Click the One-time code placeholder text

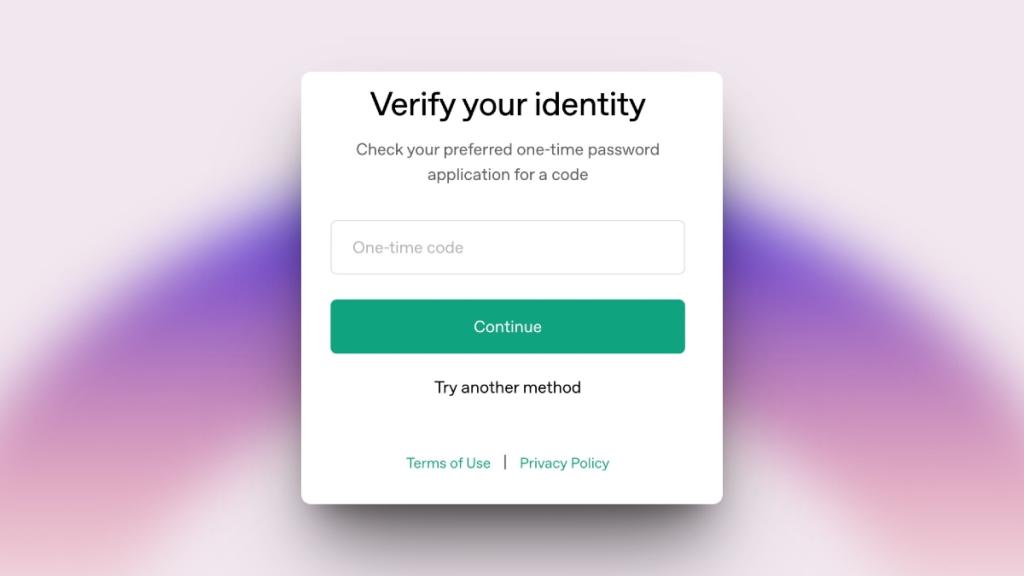point(408,248)
